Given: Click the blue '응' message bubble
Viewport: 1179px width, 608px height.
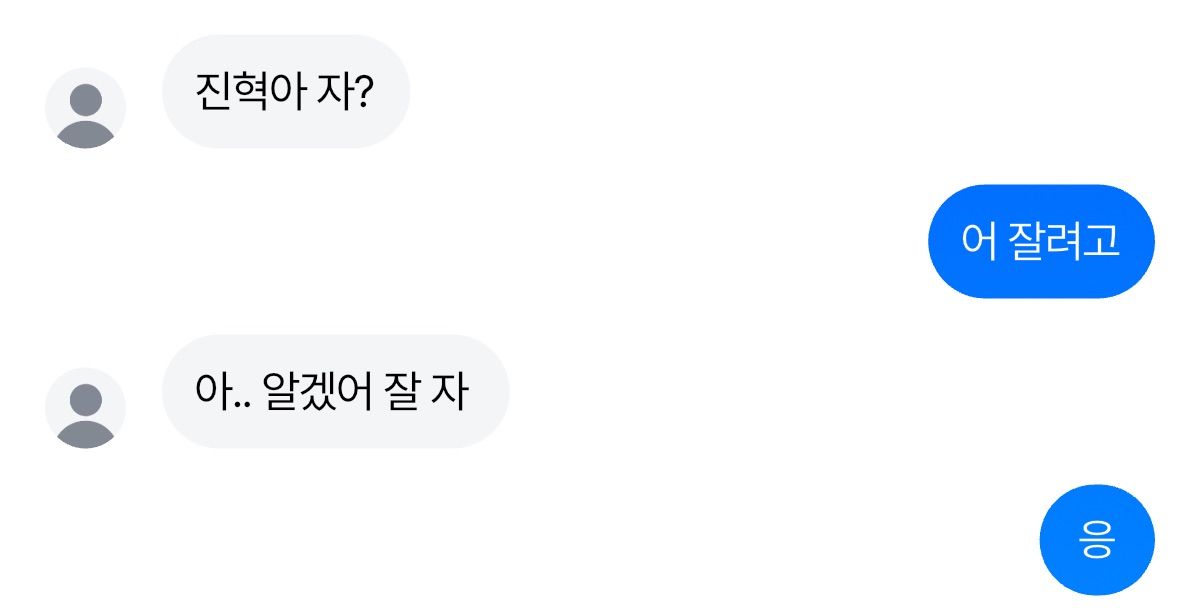Looking at the screenshot, I should [x=1097, y=540].
